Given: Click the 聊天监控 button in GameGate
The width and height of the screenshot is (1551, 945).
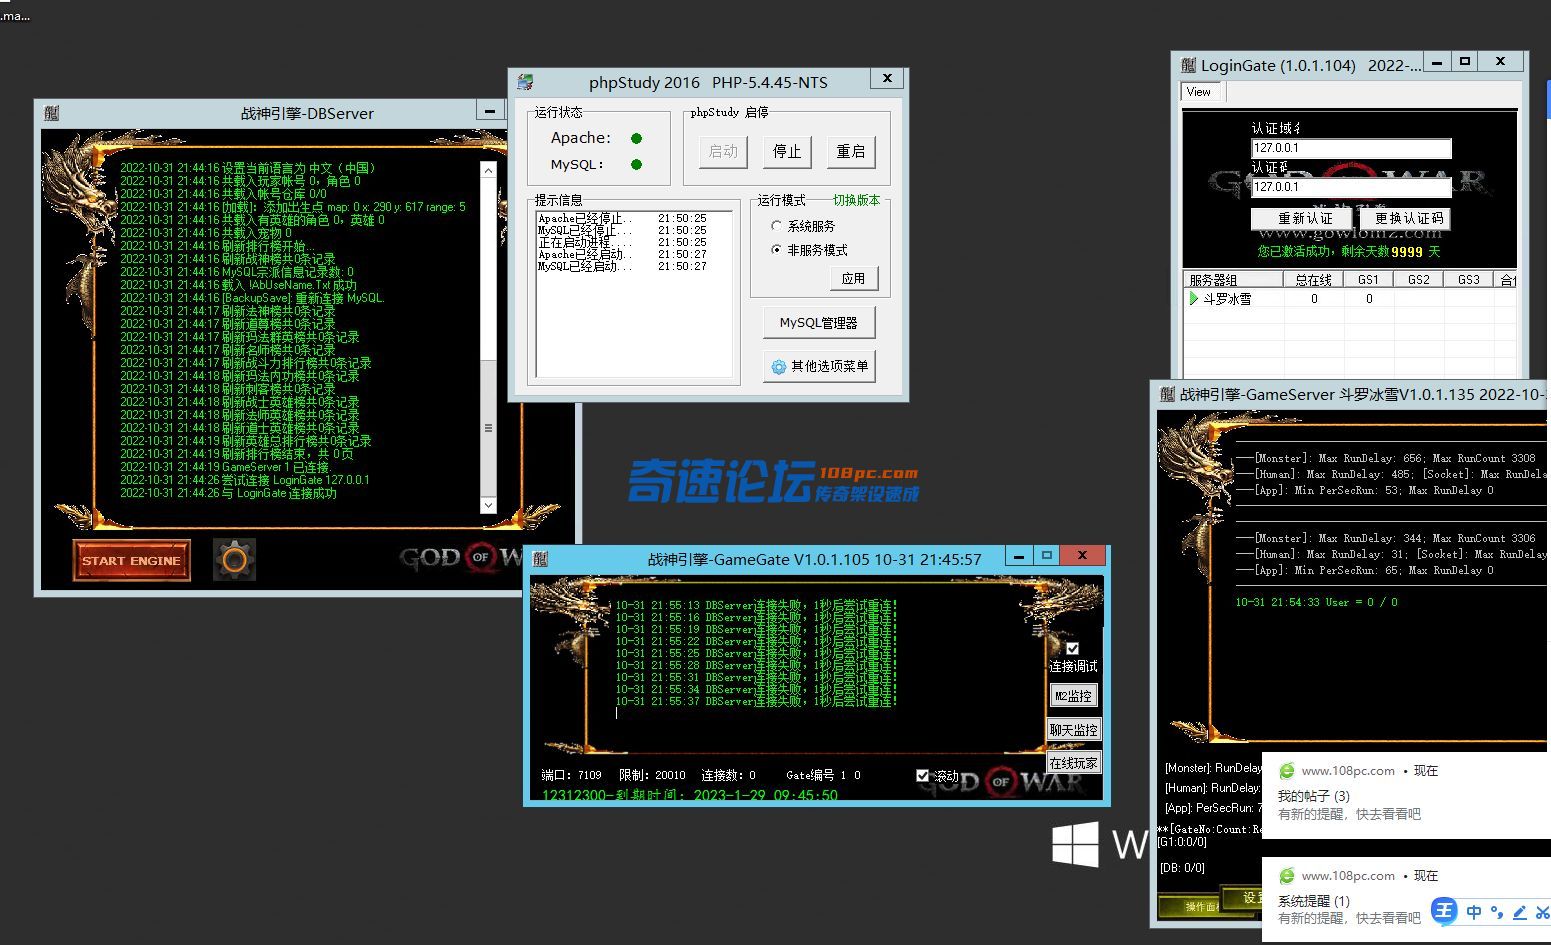Looking at the screenshot, I should click(1074, 730).
